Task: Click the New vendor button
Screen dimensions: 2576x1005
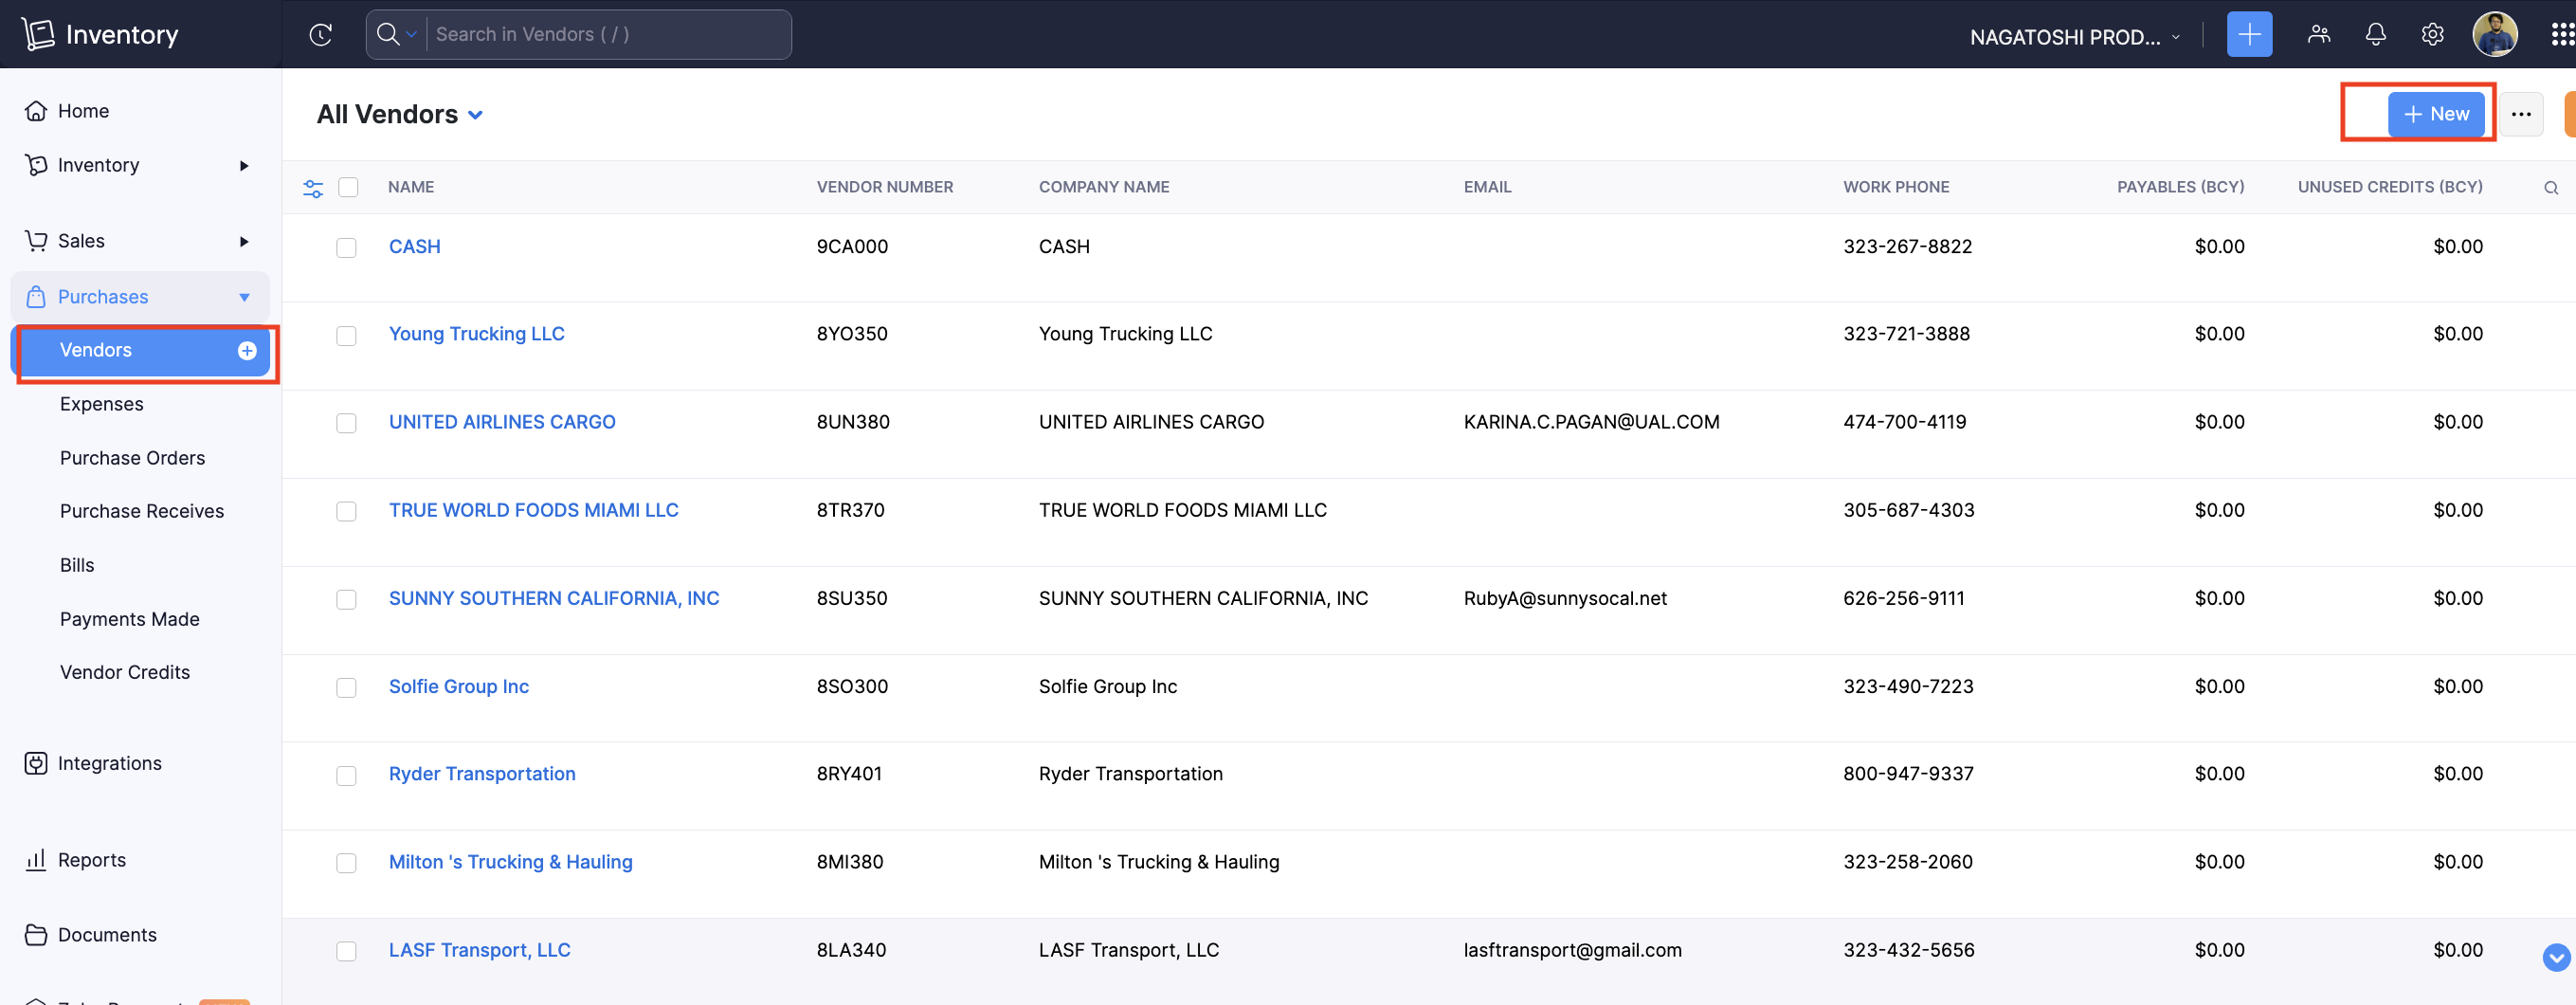Action: click(x=2435, y=115)
